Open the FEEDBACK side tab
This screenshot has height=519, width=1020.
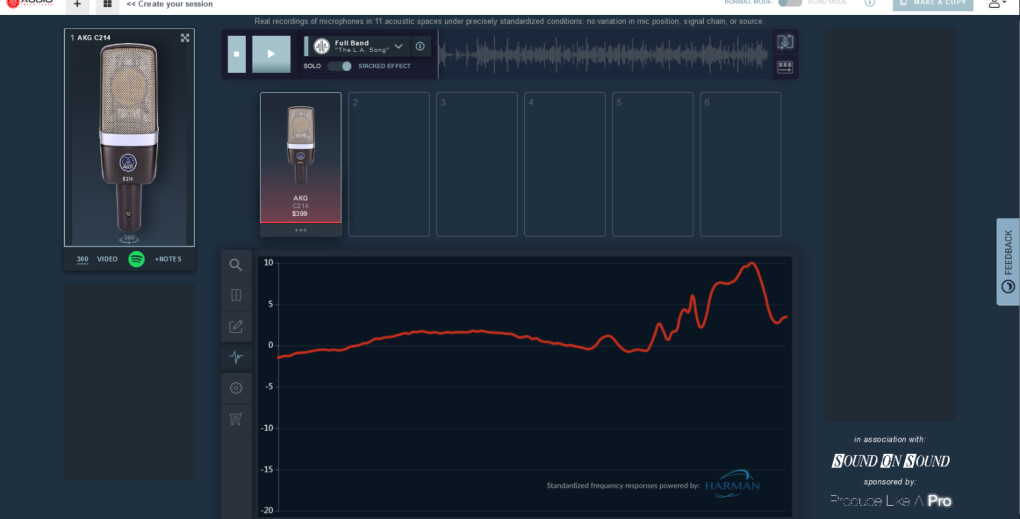click(1008, 261)
